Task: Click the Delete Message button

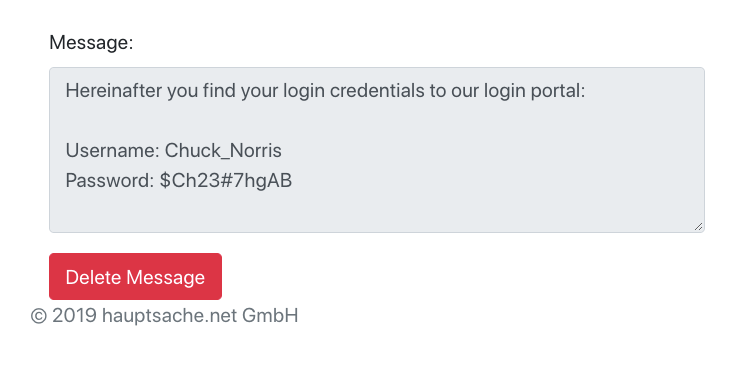Action: coord(135,276)
